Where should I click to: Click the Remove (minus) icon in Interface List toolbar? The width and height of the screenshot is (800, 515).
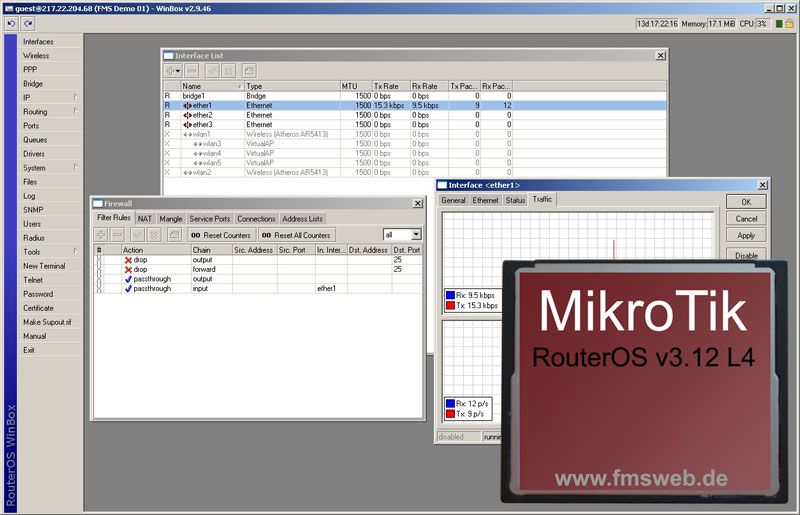[x=191, y=71]
